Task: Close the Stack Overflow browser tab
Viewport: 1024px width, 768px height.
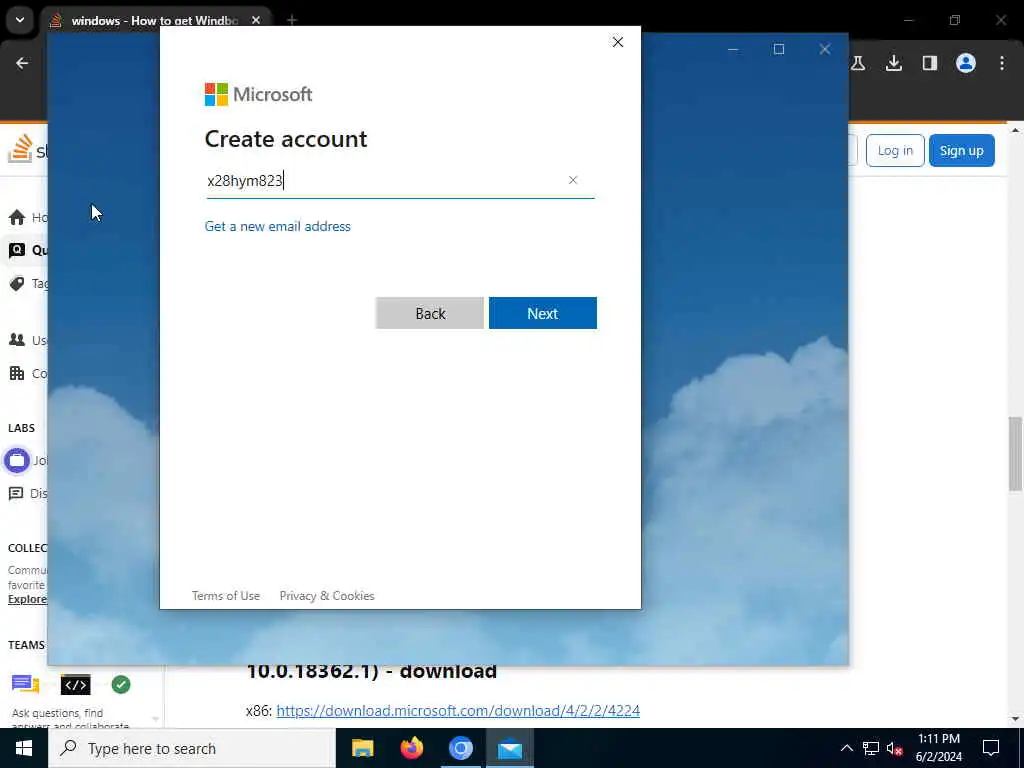Action: 256,20
